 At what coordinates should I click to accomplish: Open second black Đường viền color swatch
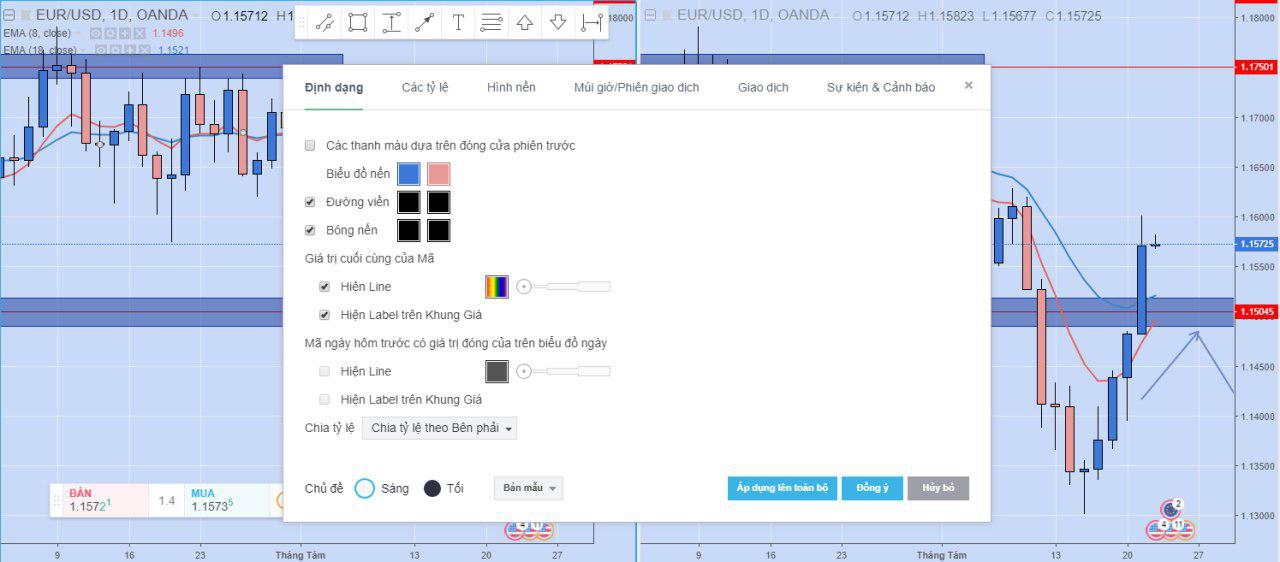[x=439, y=202]
